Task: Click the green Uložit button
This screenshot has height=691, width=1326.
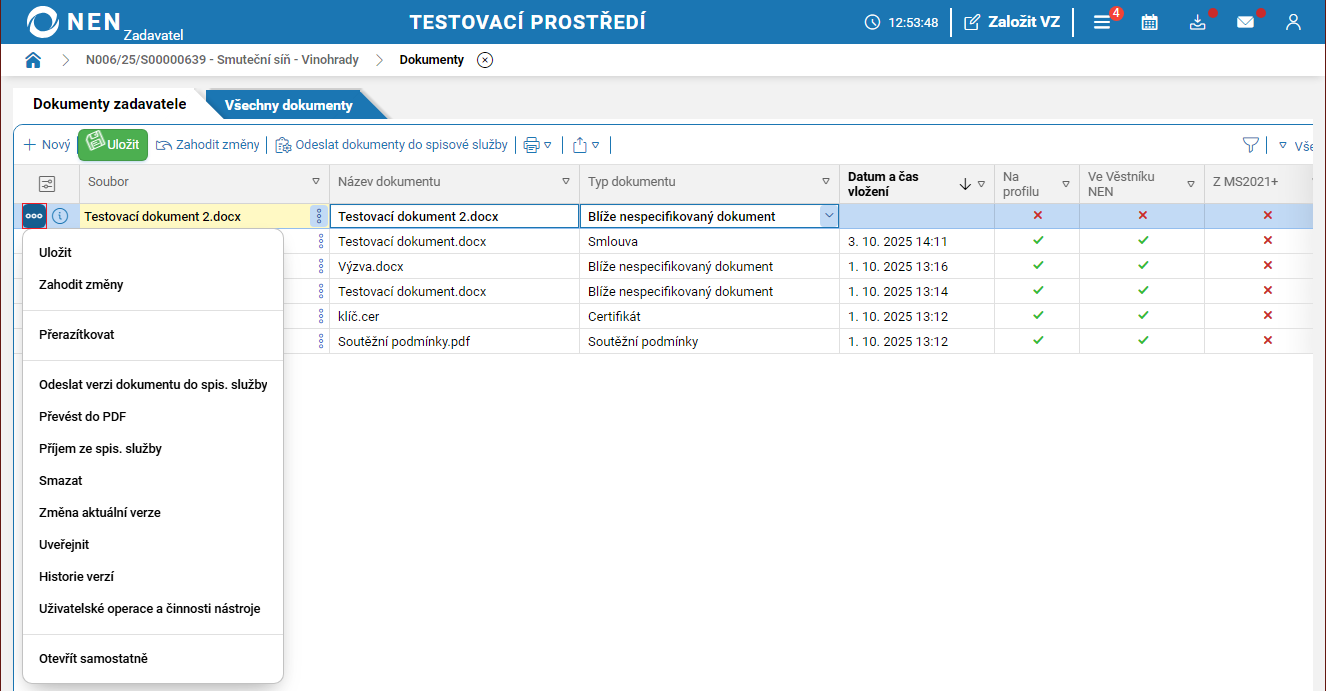Action: click(113, 145)
